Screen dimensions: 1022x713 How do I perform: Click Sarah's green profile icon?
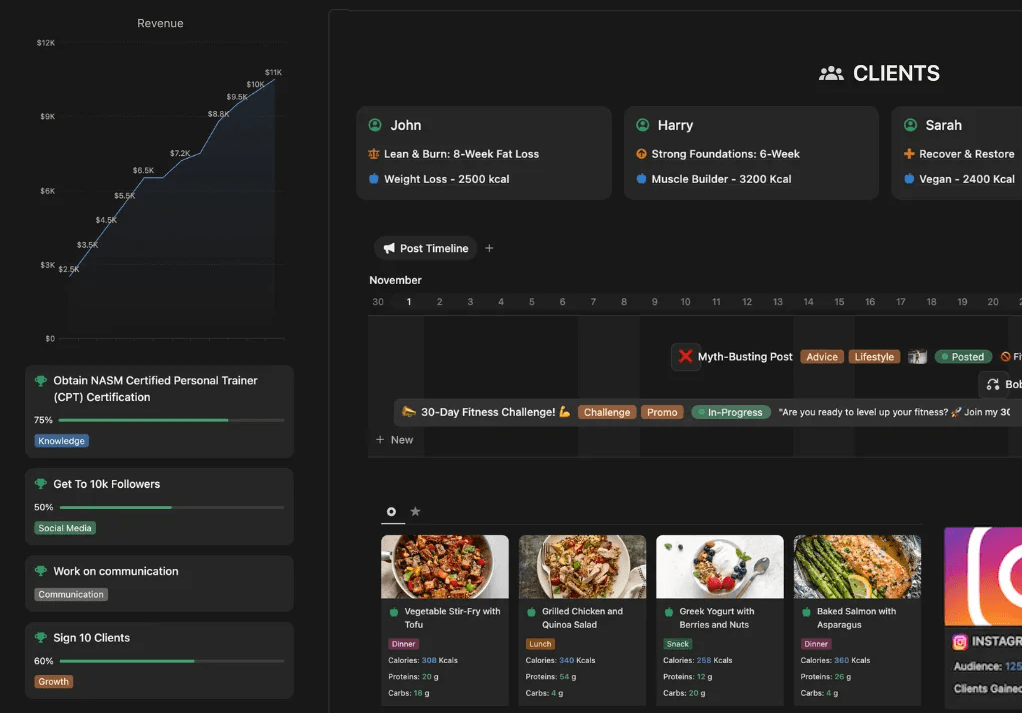pyautogui.click(x=911, y=125)
